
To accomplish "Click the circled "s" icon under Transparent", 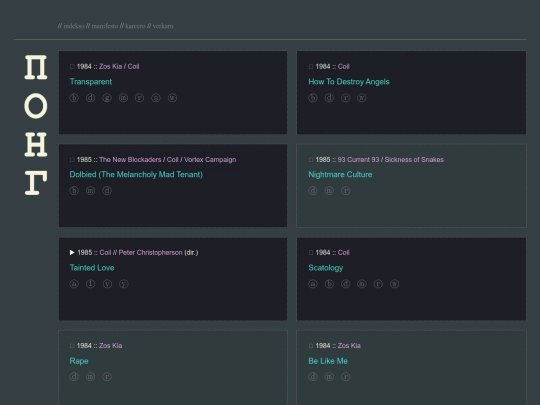I will pyautogui.click(x=156, y=98).
